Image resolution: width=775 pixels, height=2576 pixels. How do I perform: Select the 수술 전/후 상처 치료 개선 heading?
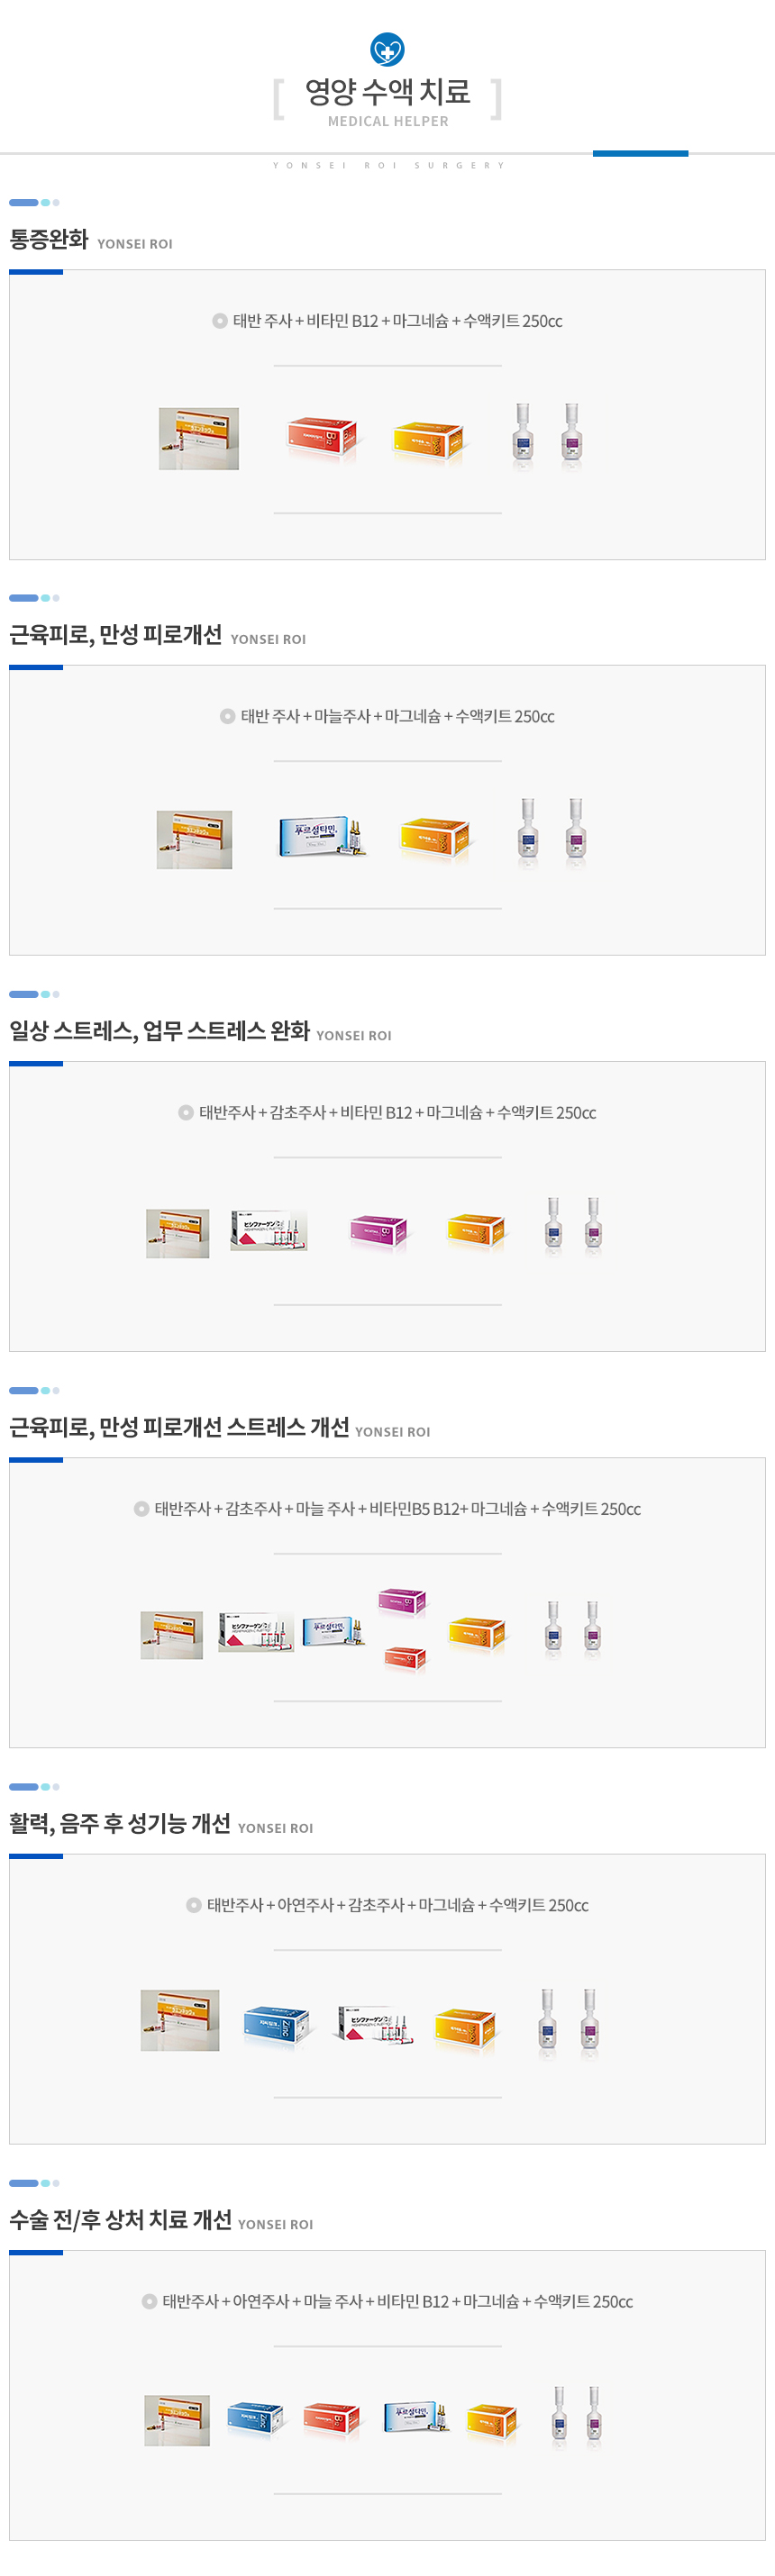click(121, 2220)
